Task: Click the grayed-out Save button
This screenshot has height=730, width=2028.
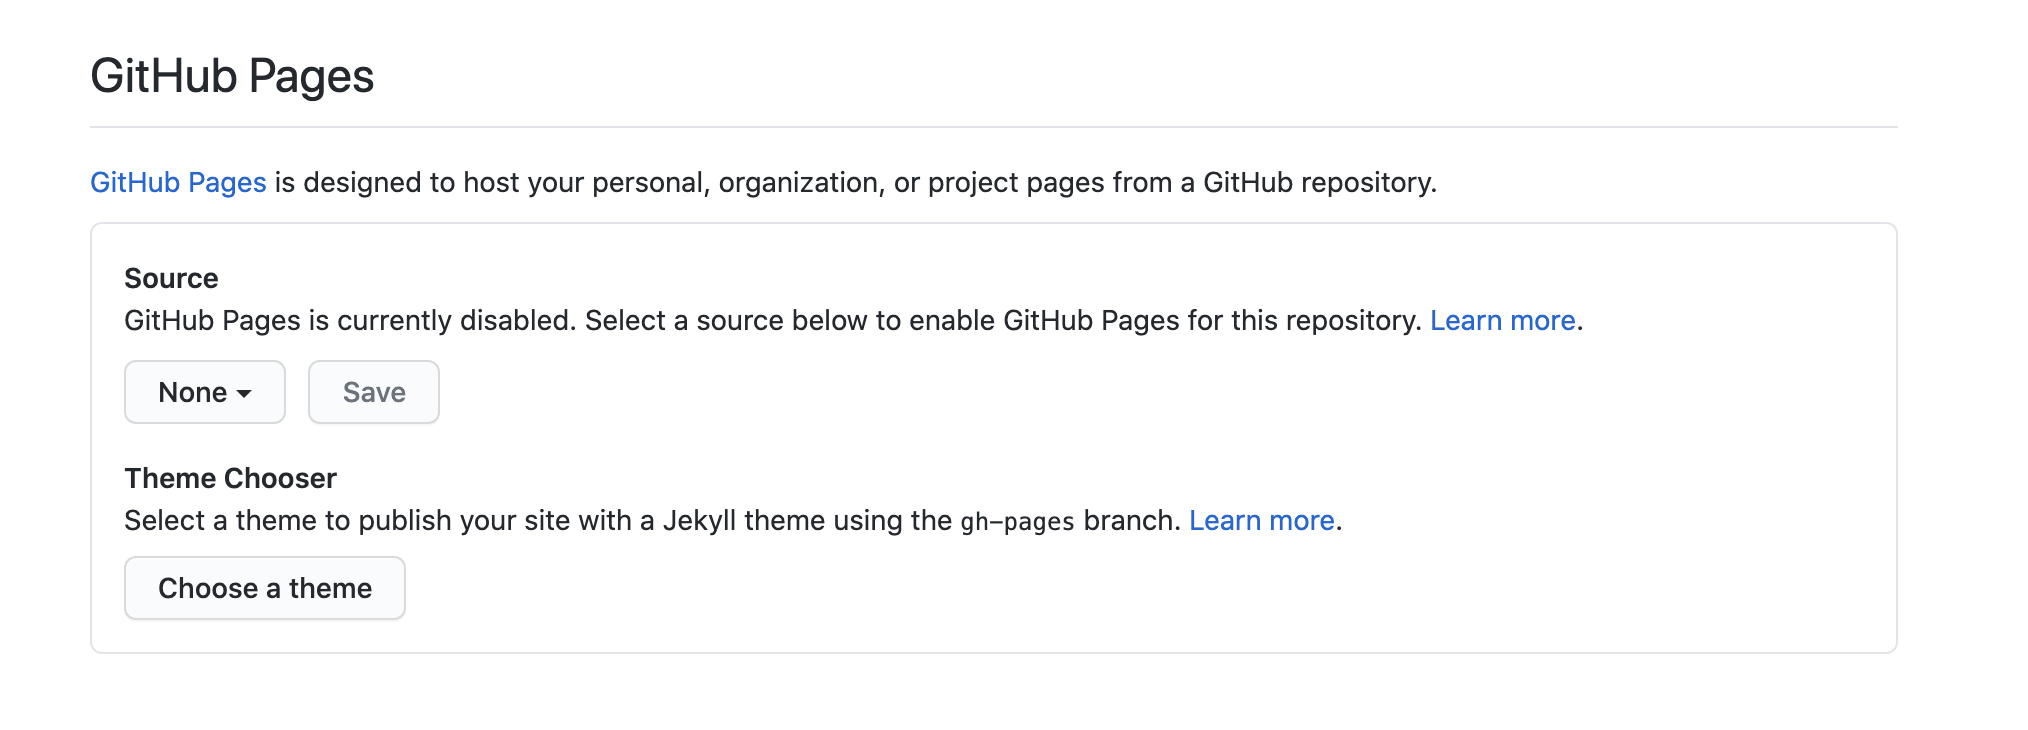Action: pos(374,392)
